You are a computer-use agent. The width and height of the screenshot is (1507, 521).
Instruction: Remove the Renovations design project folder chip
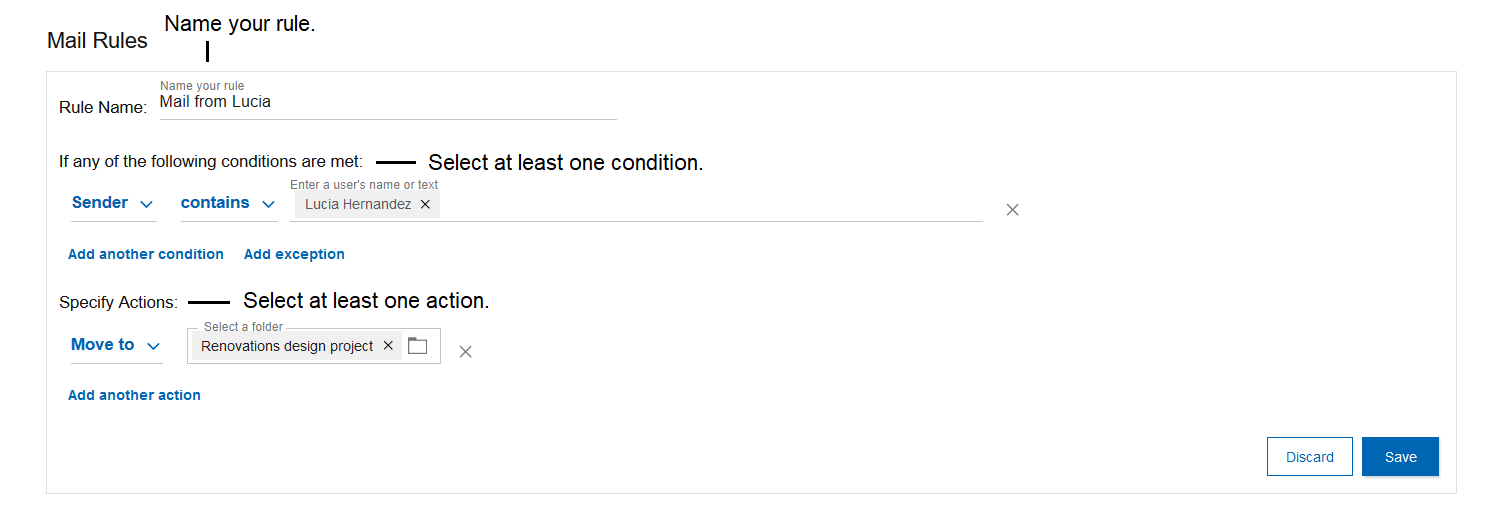coord(388,346)
